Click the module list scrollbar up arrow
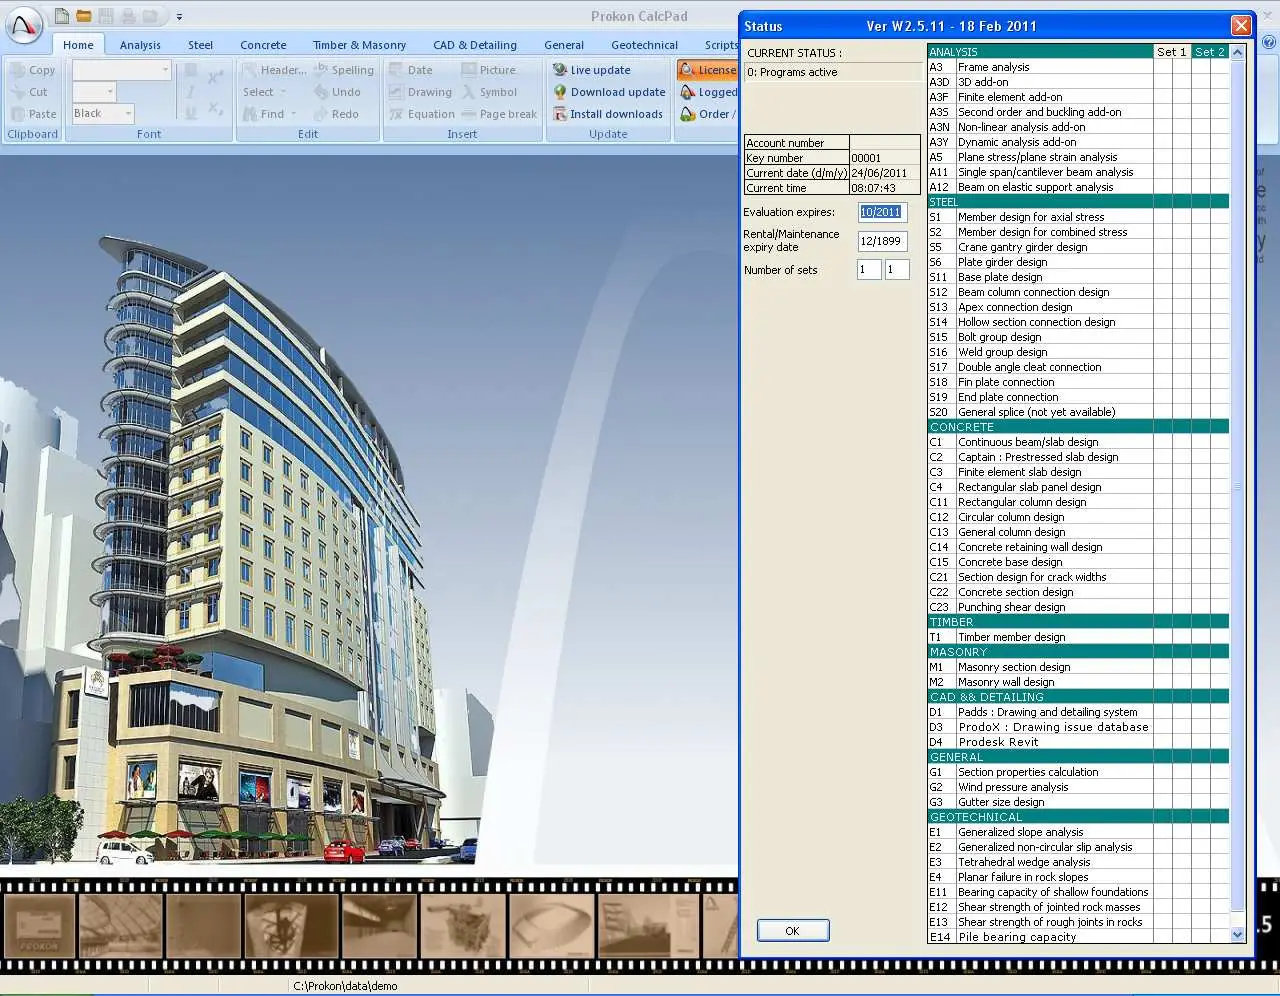 1237,52
